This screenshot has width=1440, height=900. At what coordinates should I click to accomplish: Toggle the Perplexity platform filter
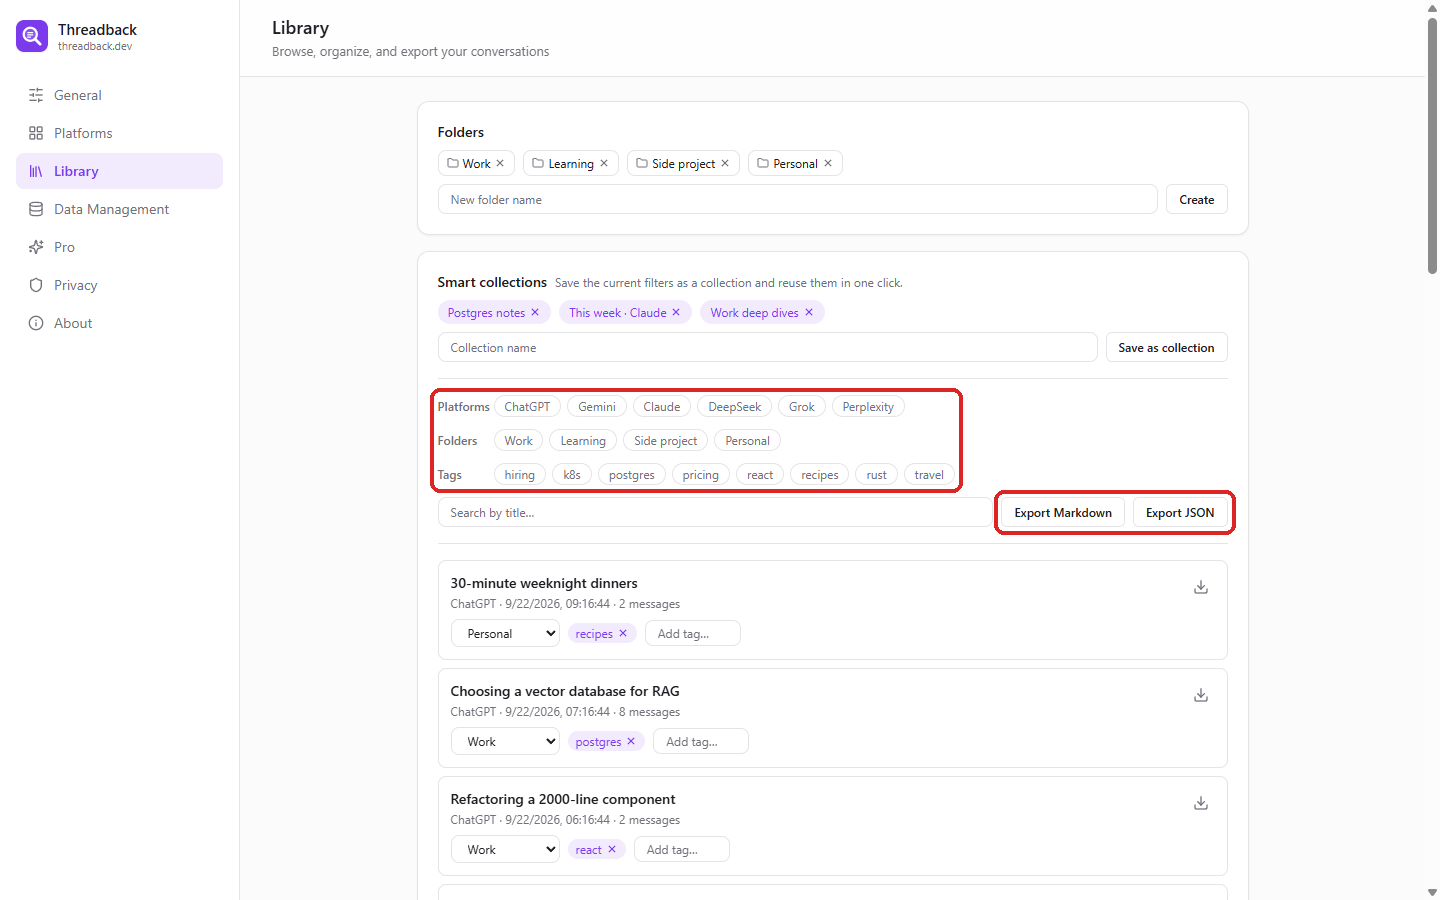click(868, 406)
